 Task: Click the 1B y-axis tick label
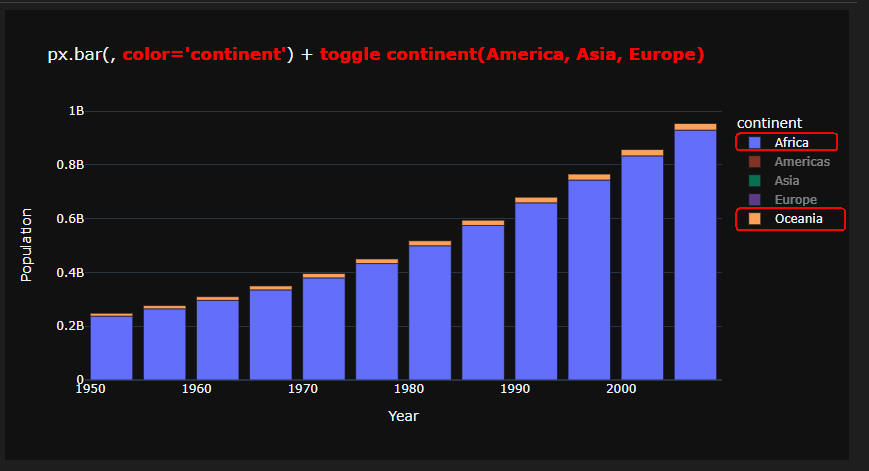pyautogui.click(x=76, y=111)
